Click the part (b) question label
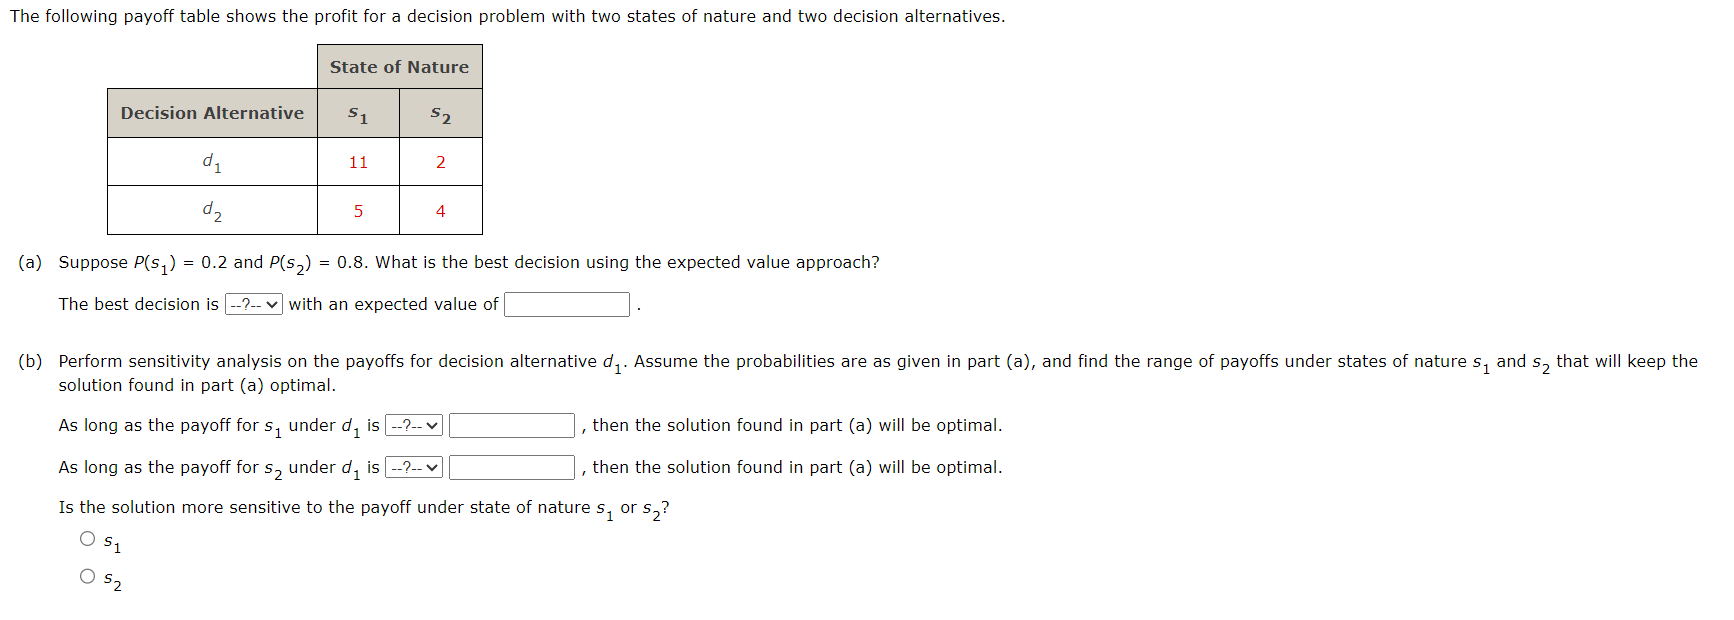Image resolution: width=1734 pixels, height=620 pixels. pyautogui.click(x=30, y=361)
